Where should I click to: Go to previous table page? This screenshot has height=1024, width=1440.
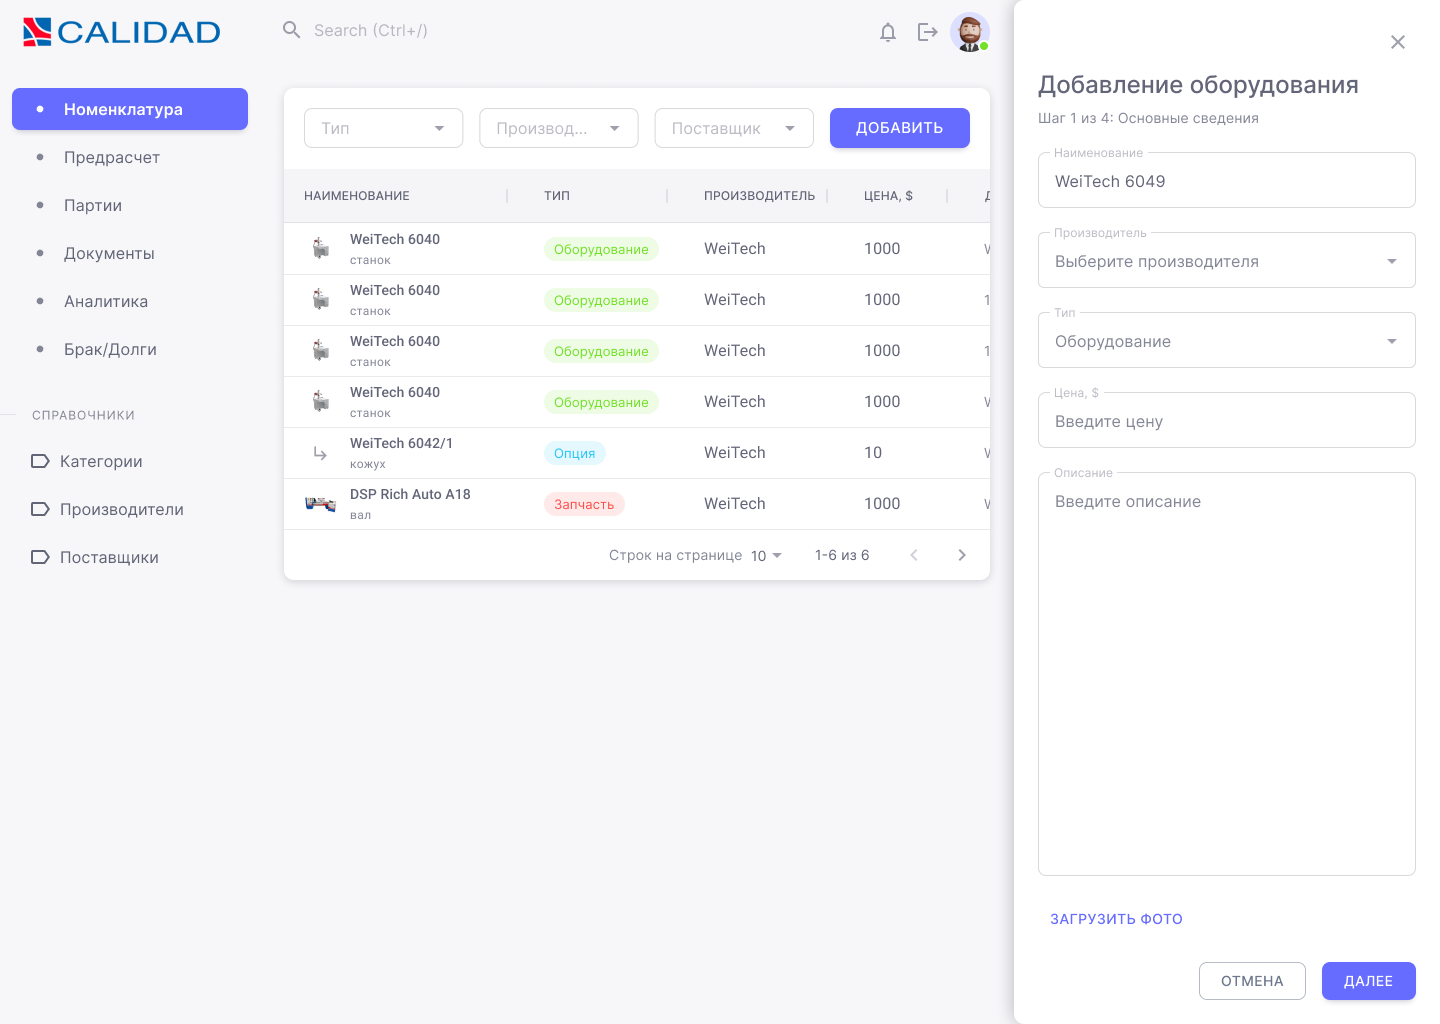coord(914,555)
